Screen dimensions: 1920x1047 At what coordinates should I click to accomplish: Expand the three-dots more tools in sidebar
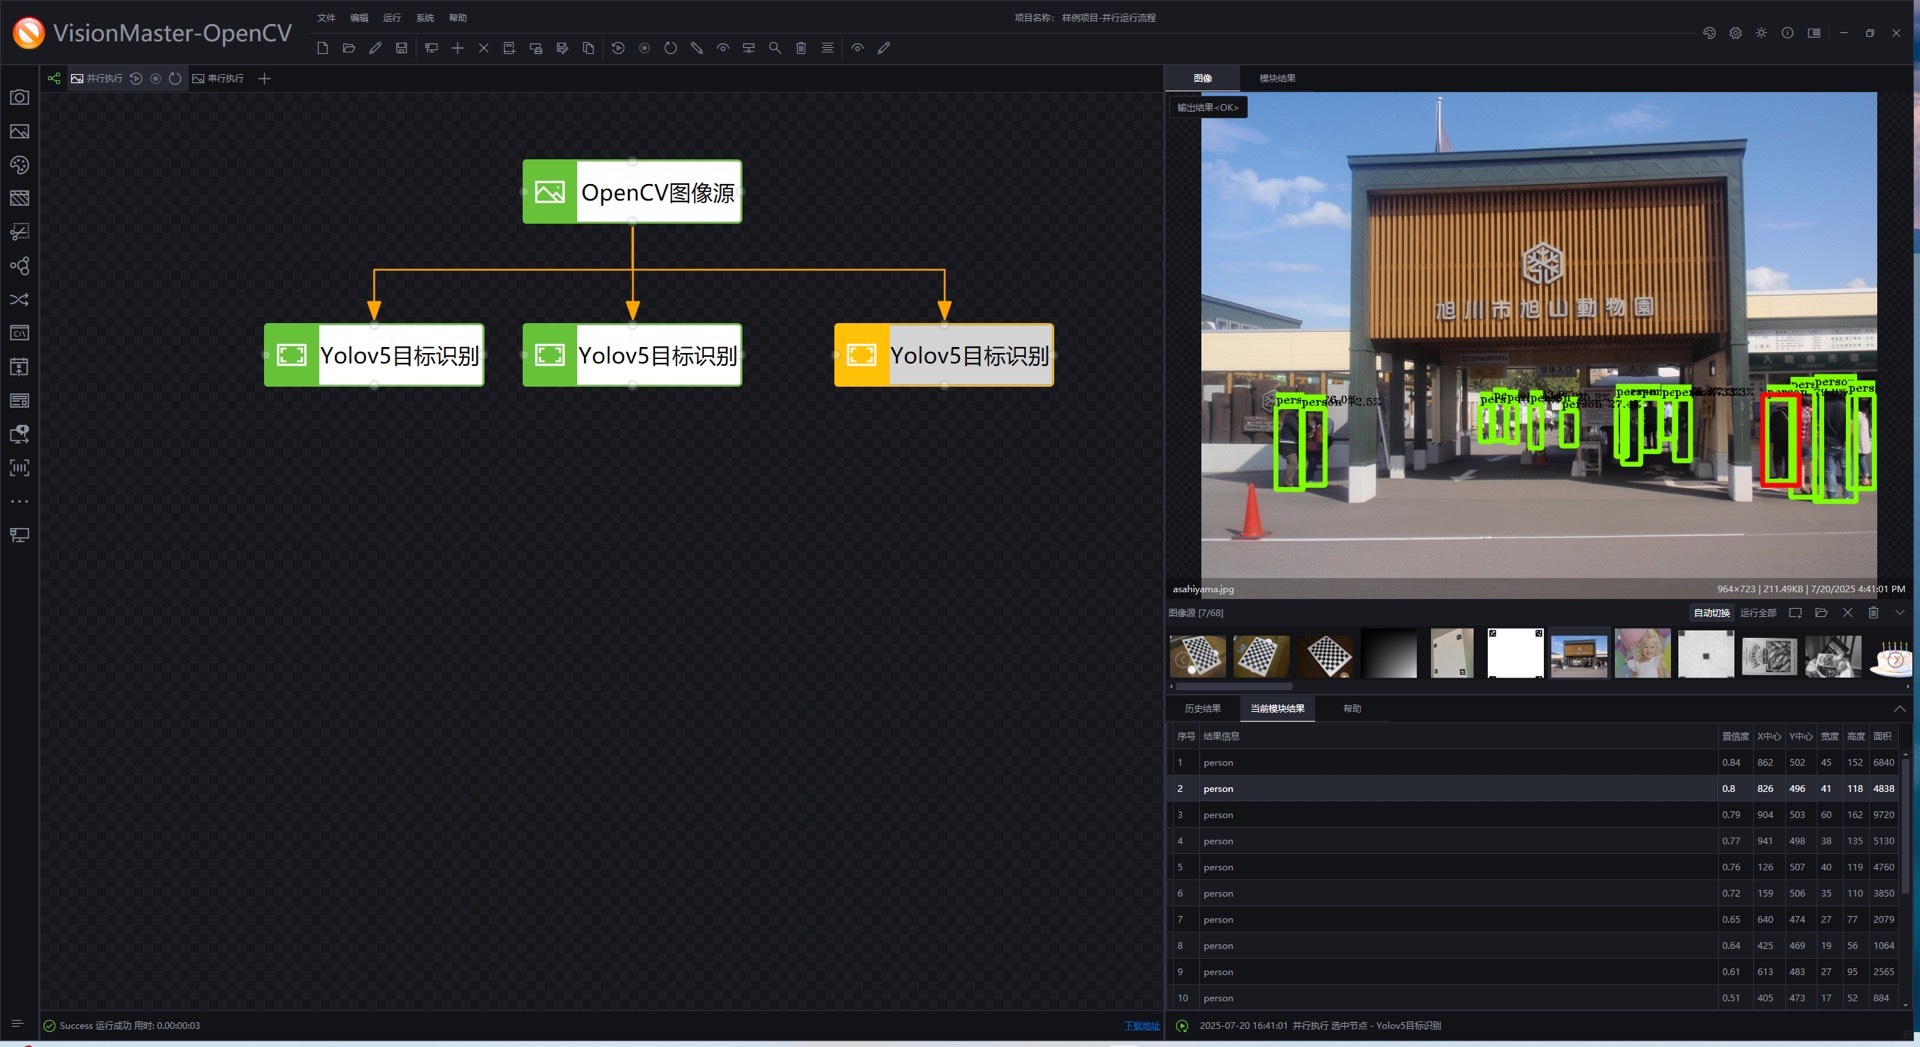click(x=19, y=502)
